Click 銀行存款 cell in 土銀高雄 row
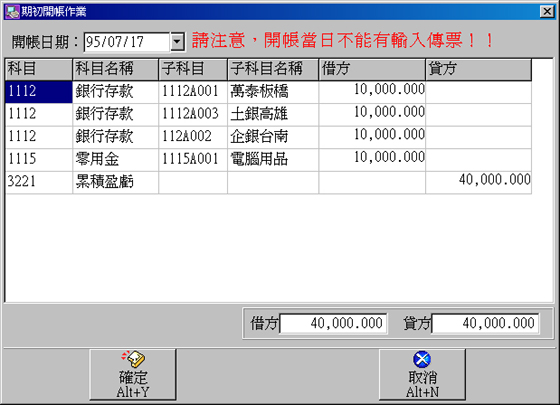This screenshot has width=560, height=405. coord(115,115)
